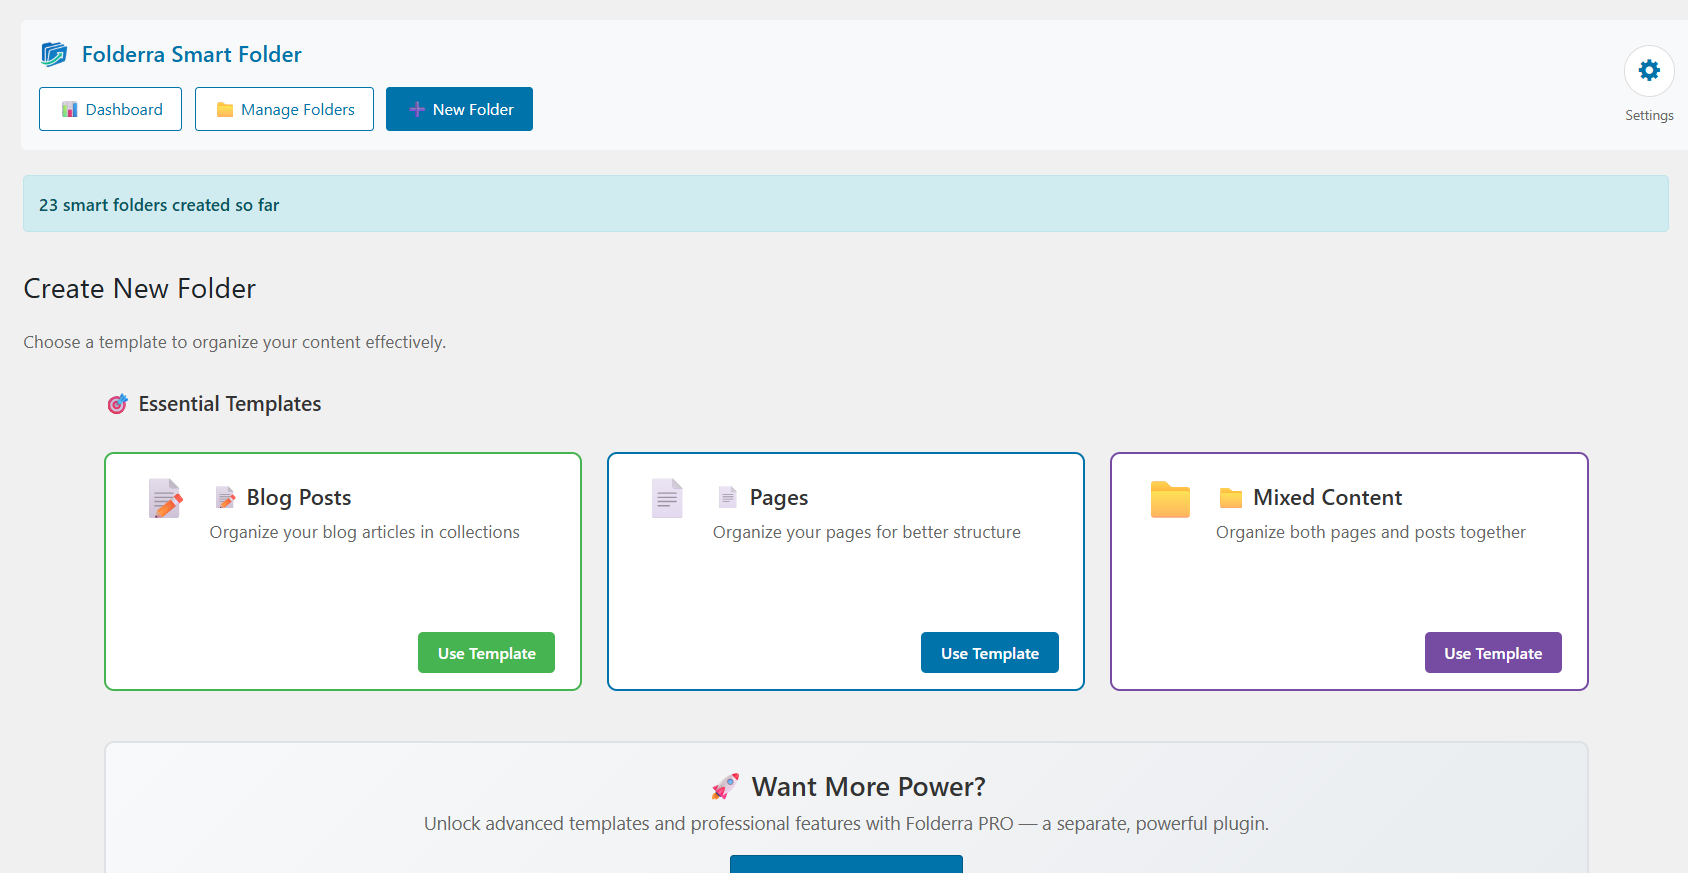Click the large Blog Posts pencil document icon
The height and width of the screenshot is (873, 1688).
[x=166, y=498]
